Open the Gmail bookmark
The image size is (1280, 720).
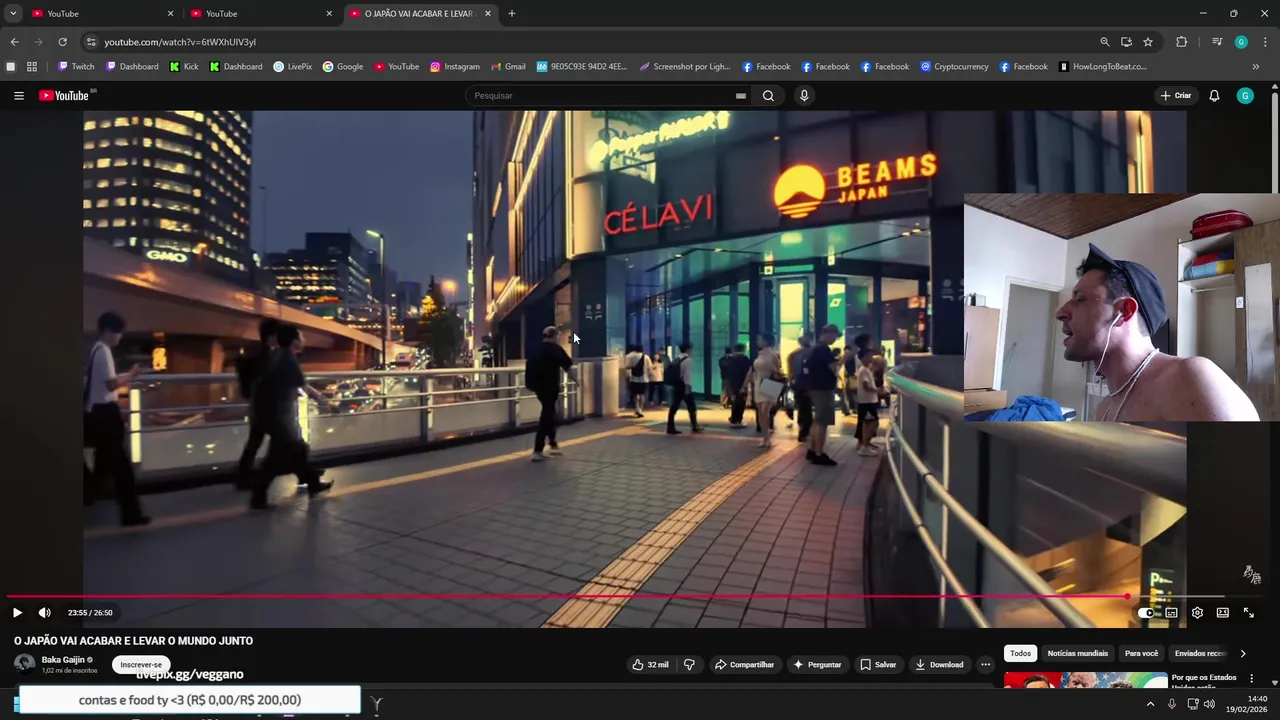tap(508, 67)
